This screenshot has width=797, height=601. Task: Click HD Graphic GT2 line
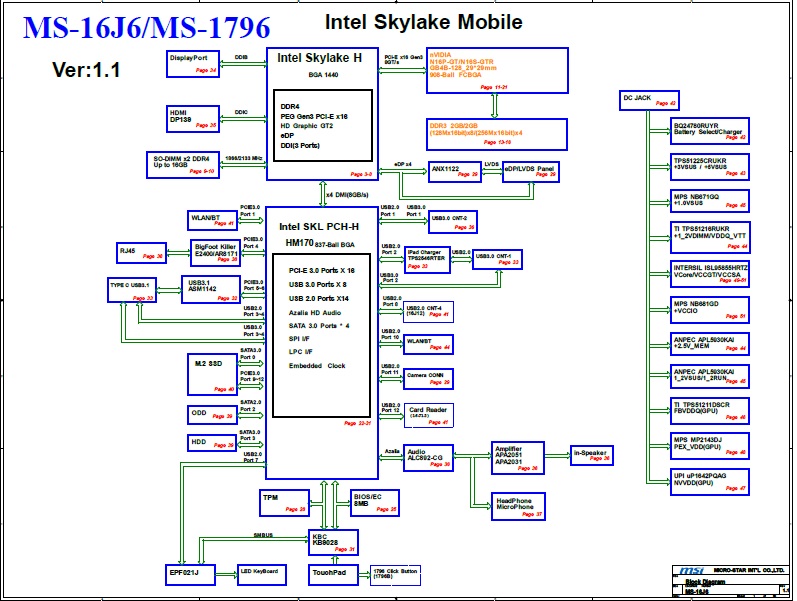point(306,126)
